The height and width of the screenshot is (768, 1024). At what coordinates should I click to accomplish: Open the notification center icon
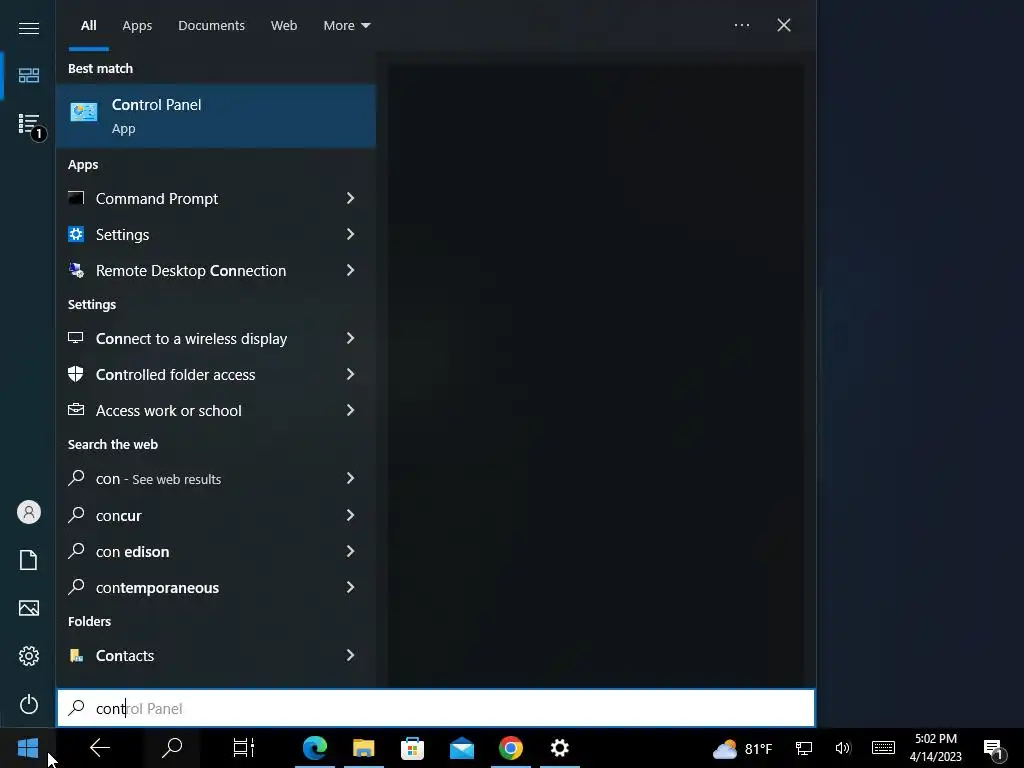pyautogui.click(x=993, y=750)
